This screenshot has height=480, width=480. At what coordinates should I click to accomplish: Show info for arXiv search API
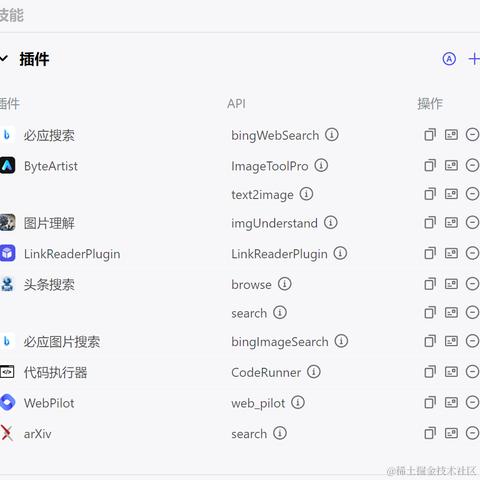tap(280, 433)
